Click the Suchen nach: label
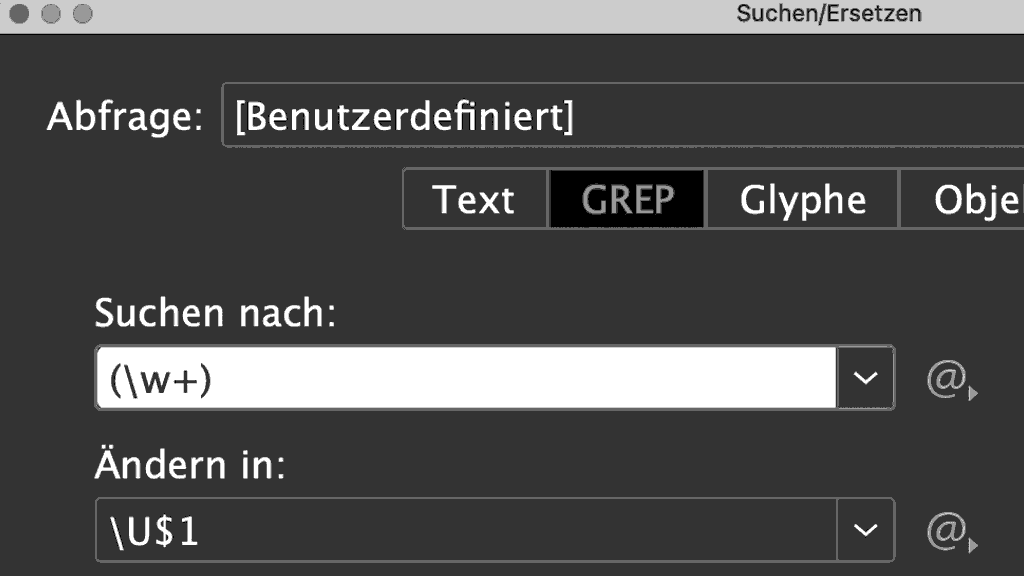 [215, 313]
